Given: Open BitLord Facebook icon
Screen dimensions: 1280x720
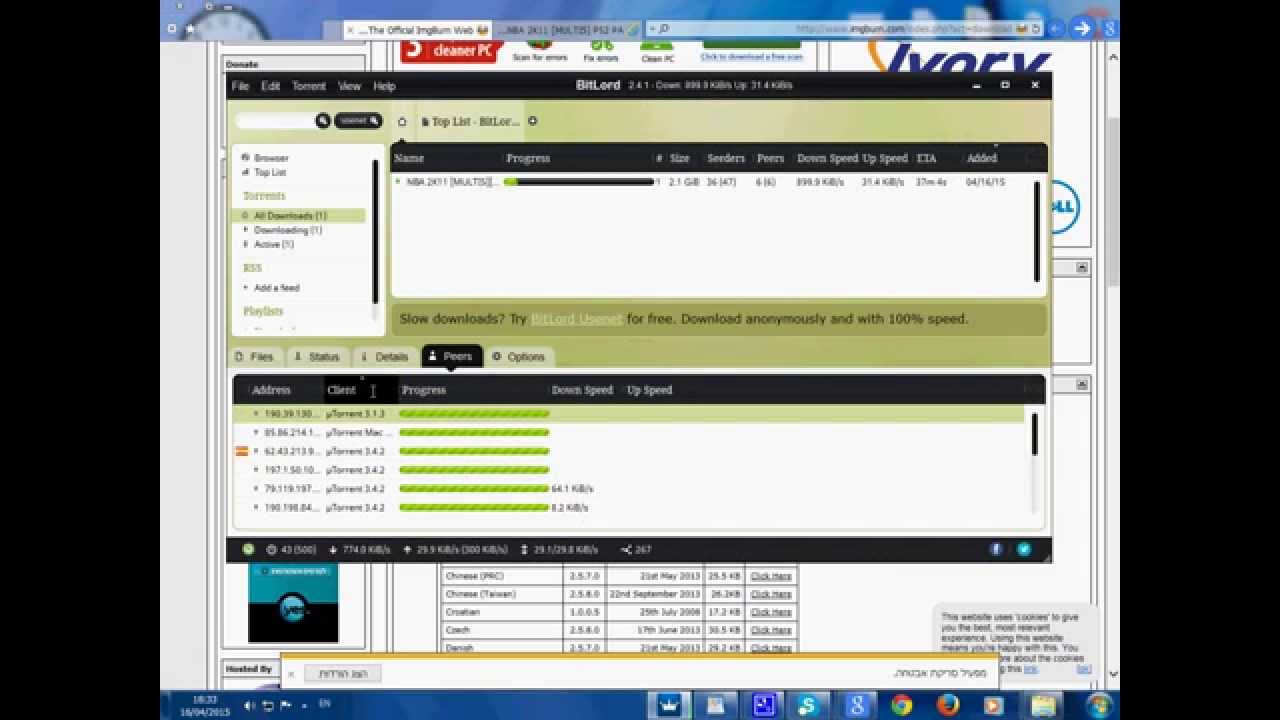Looking at the screenshot, I should coord(996,549).
